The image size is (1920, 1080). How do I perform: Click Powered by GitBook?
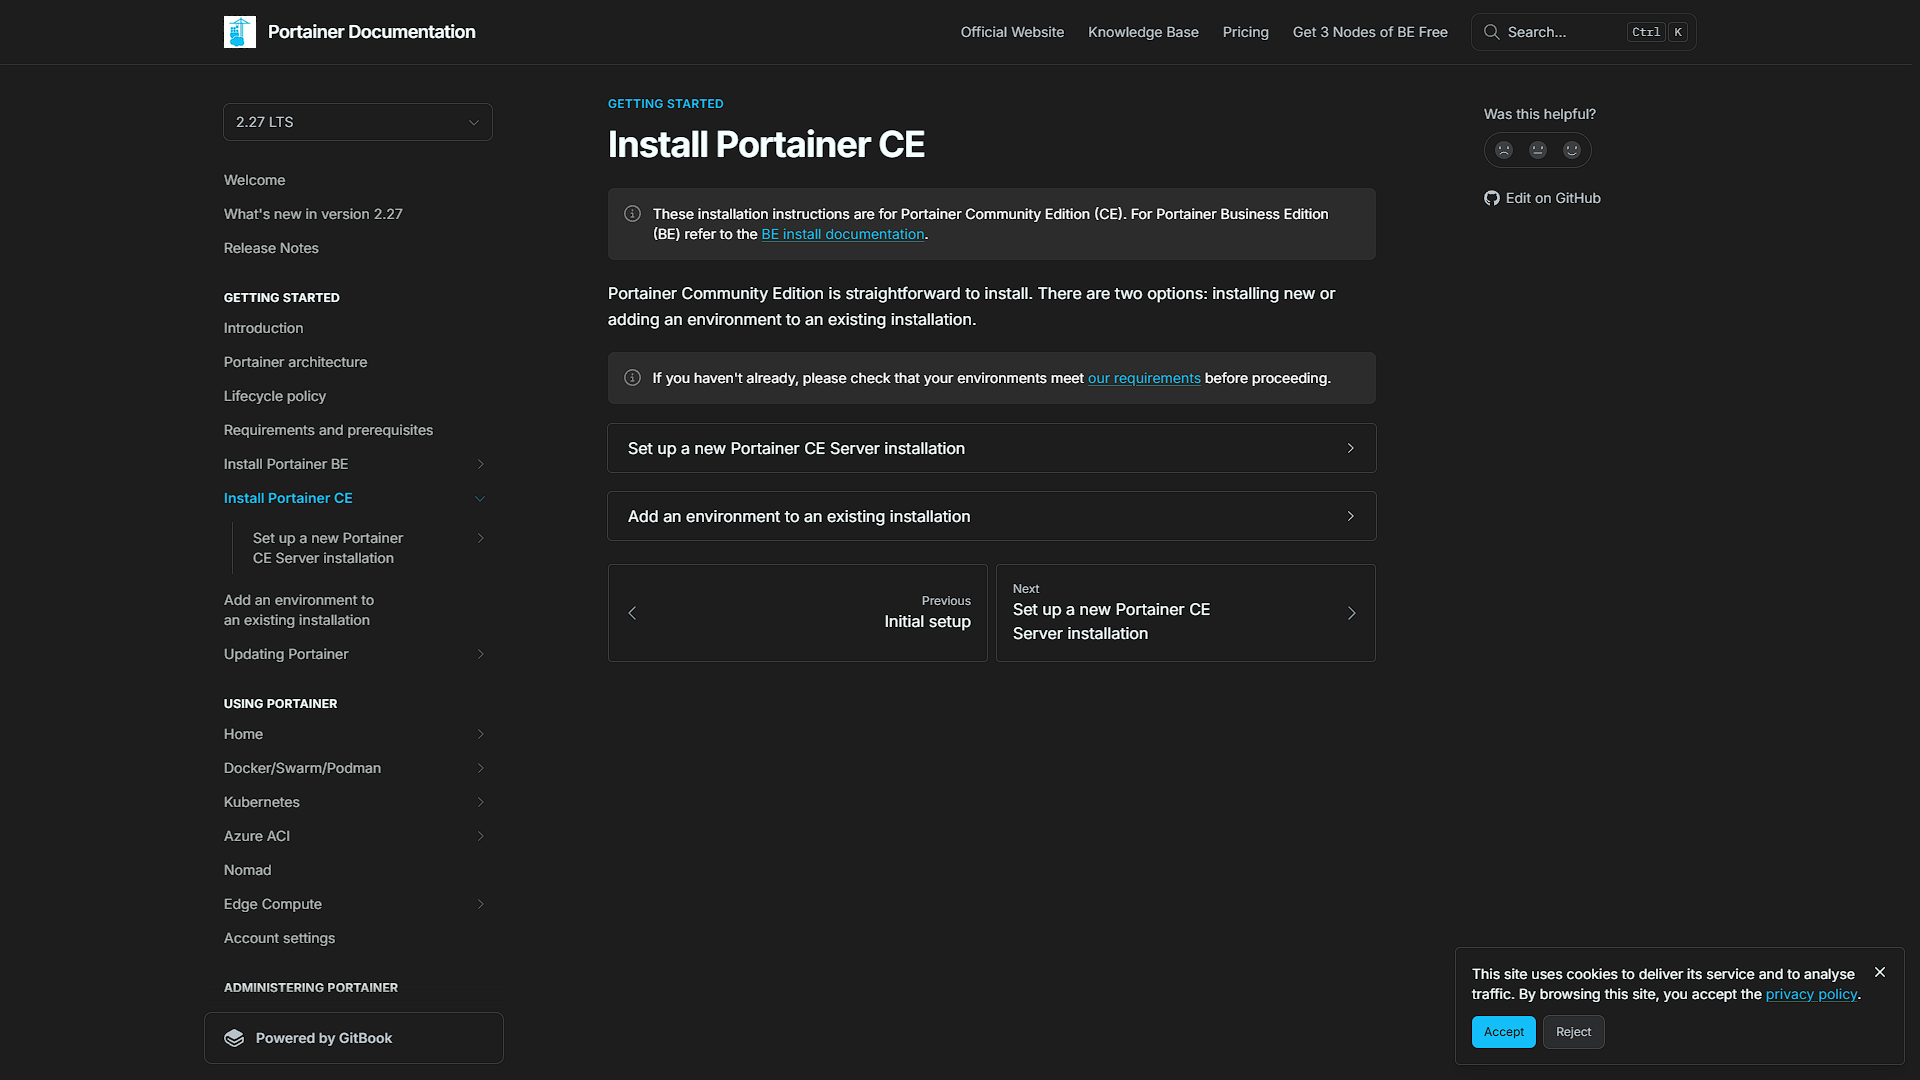[x=354, y=1038]
